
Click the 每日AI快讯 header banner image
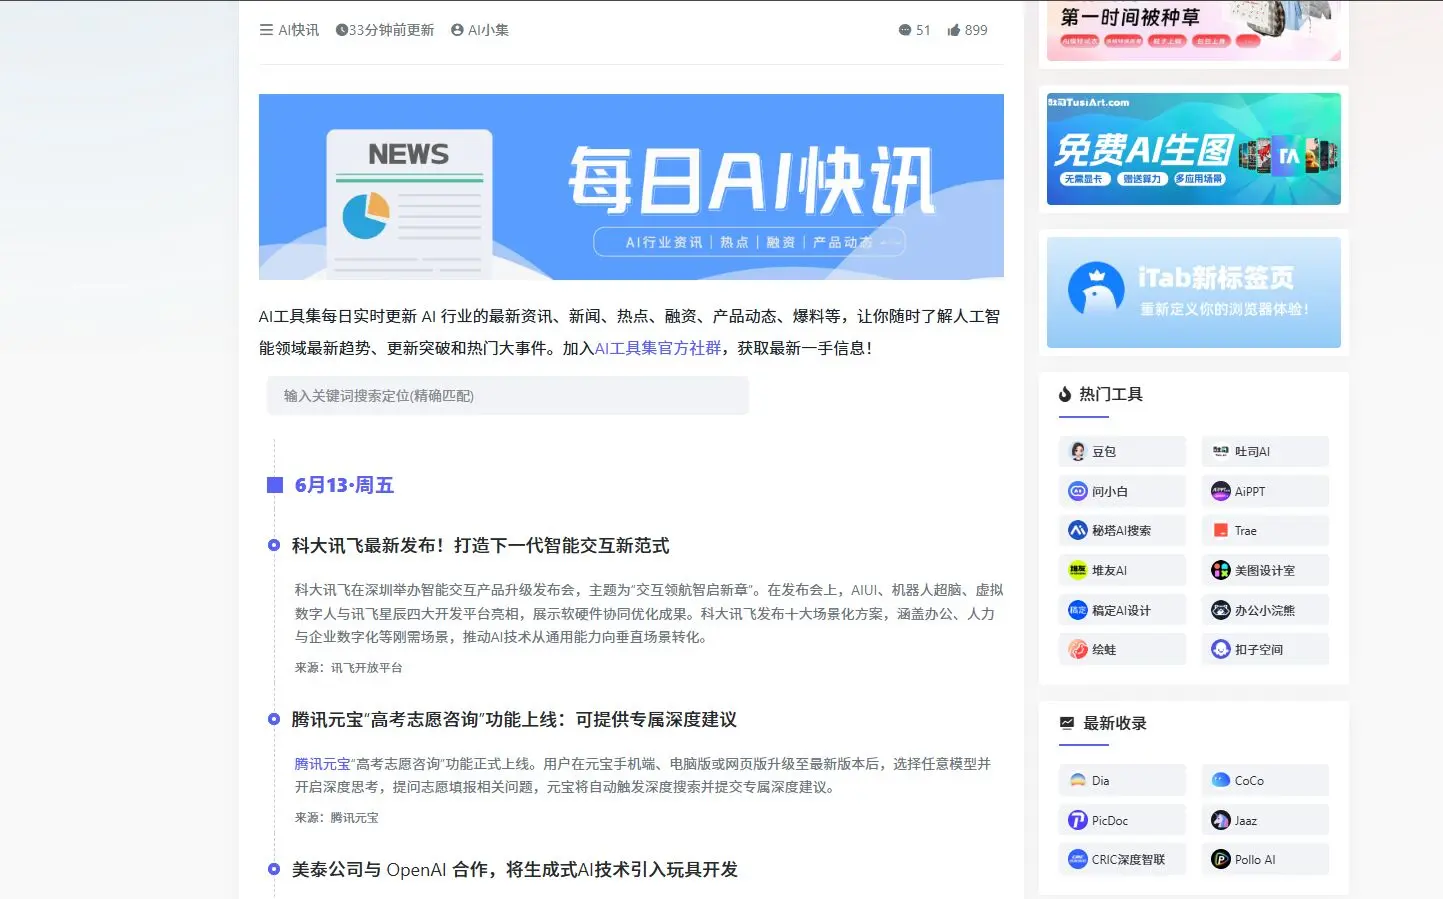pos(631,187)
